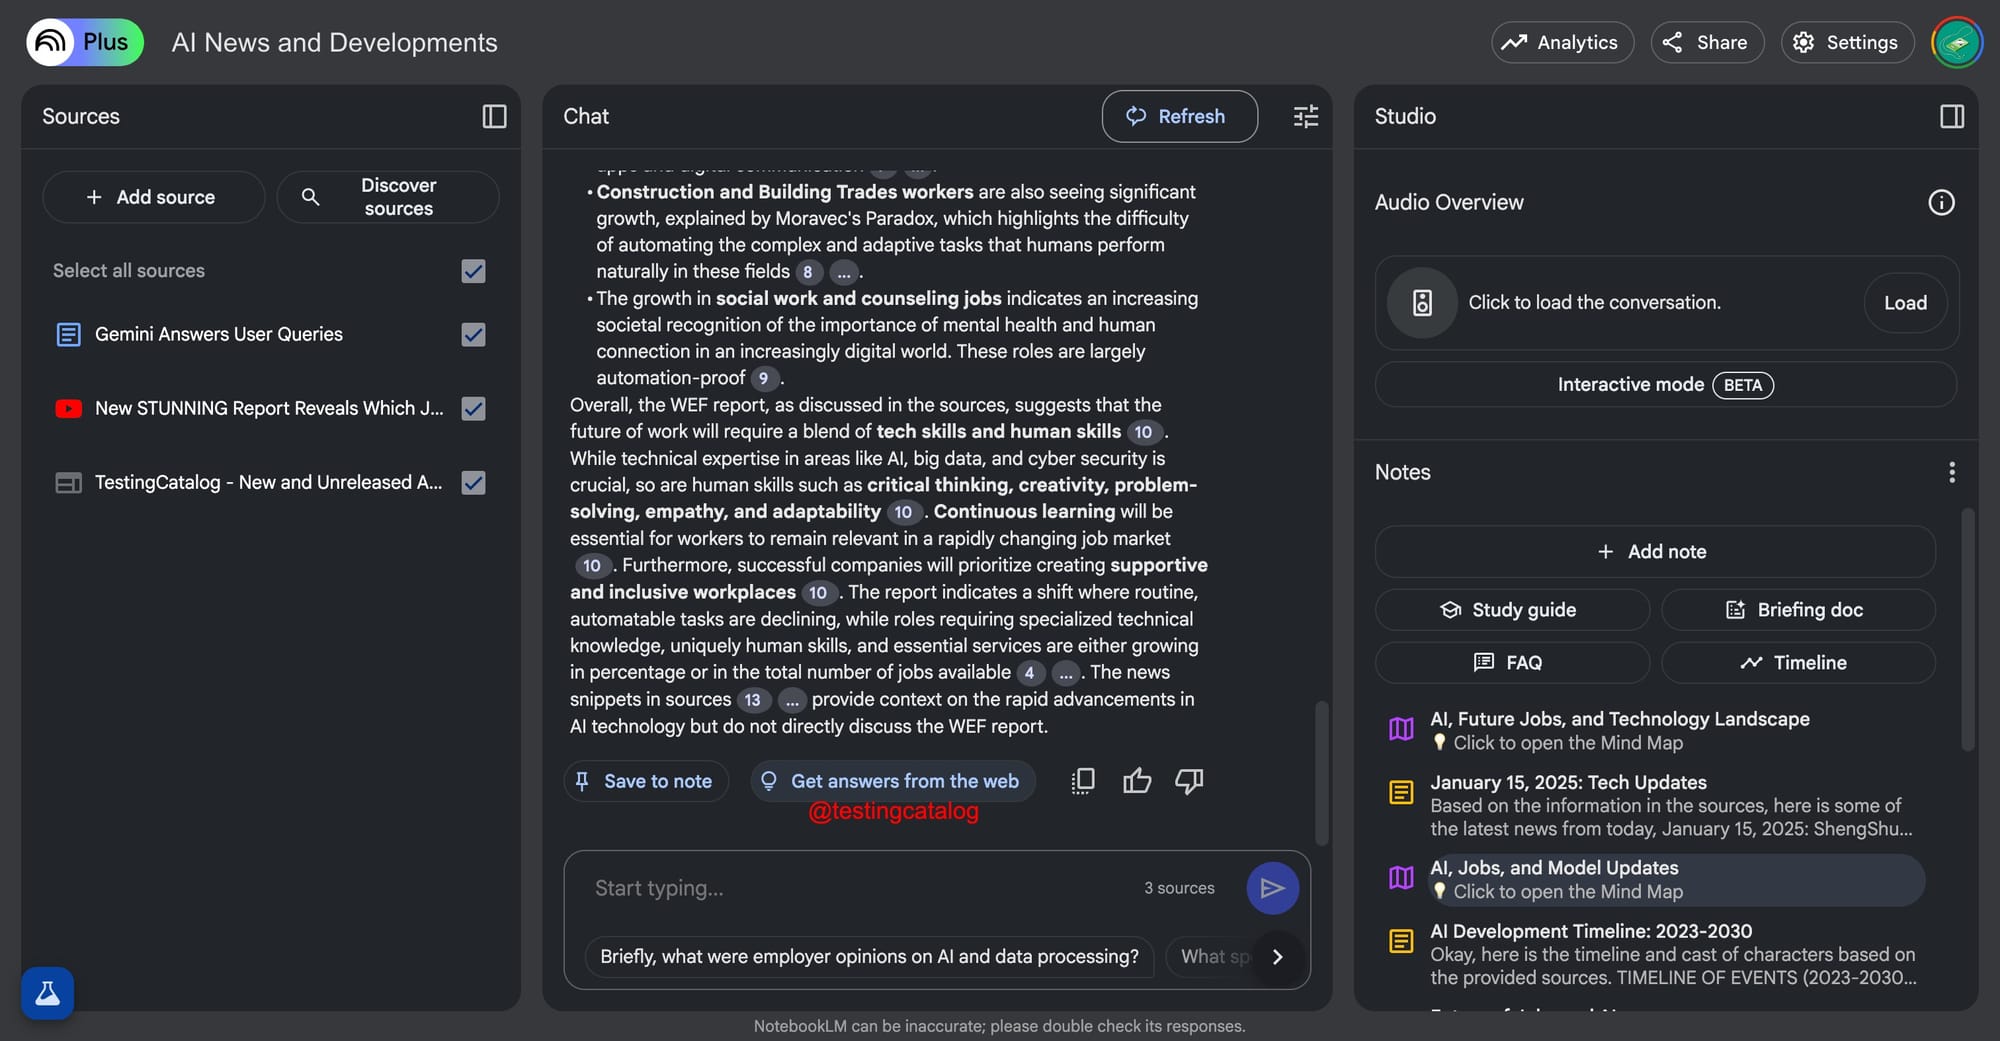
Task: Refresh the chat
Action: tap(1179, 116)
